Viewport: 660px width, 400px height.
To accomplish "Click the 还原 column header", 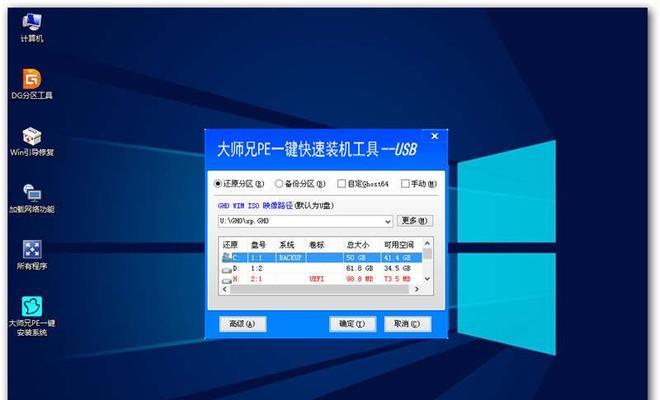I will (230, 245).
